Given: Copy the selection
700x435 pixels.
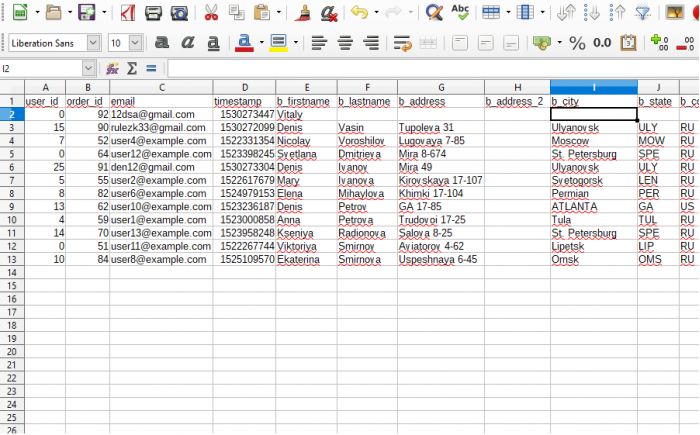Looking at the screenshot, I should 236,13.
